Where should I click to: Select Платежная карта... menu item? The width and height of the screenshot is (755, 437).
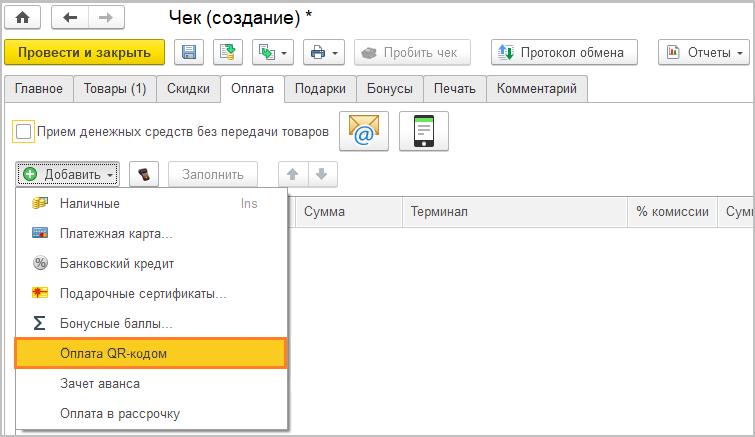pos(151,233)
